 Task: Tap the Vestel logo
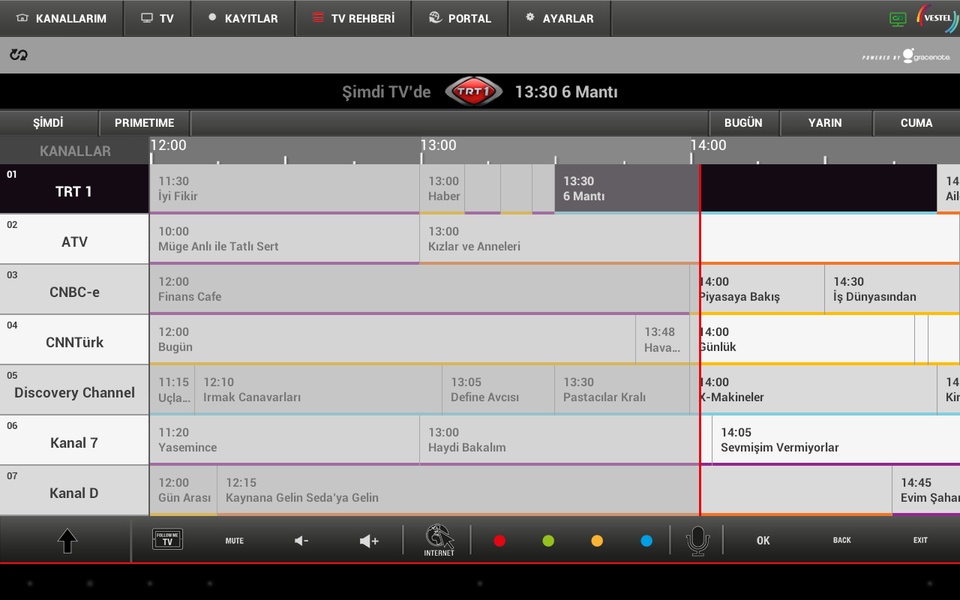pos(937,18)
